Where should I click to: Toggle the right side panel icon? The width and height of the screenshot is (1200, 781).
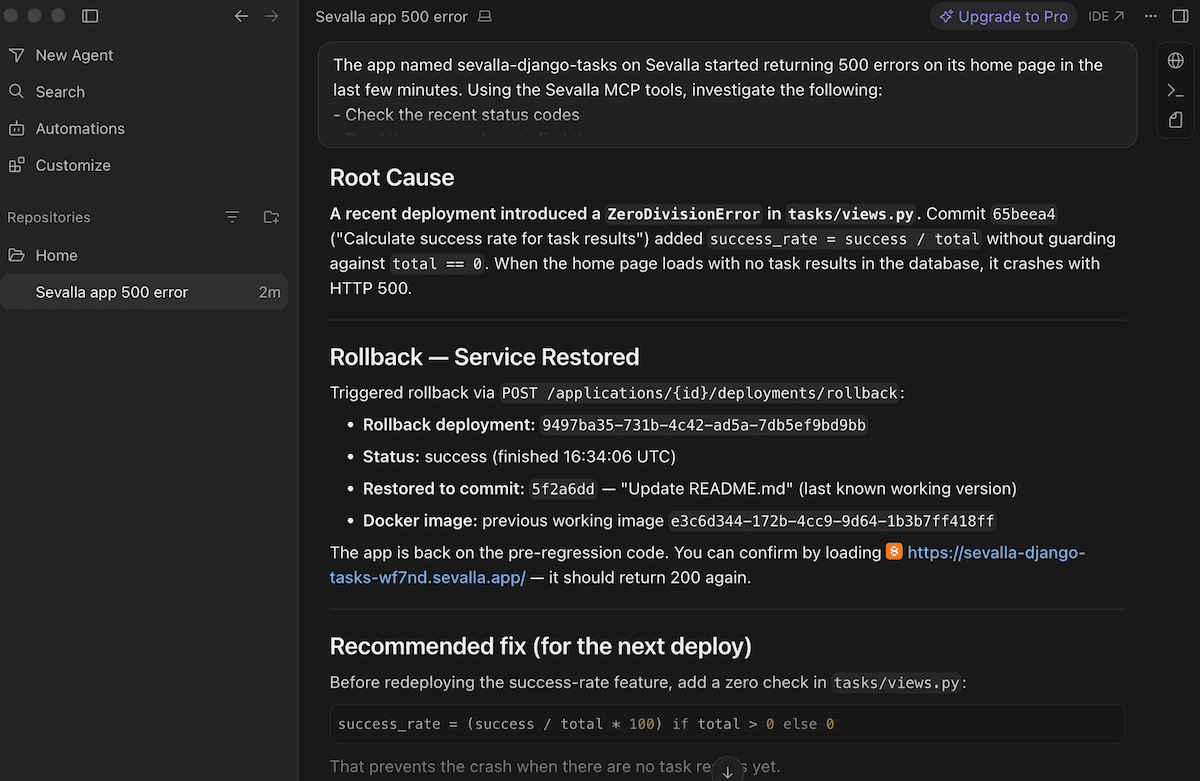1180,16
